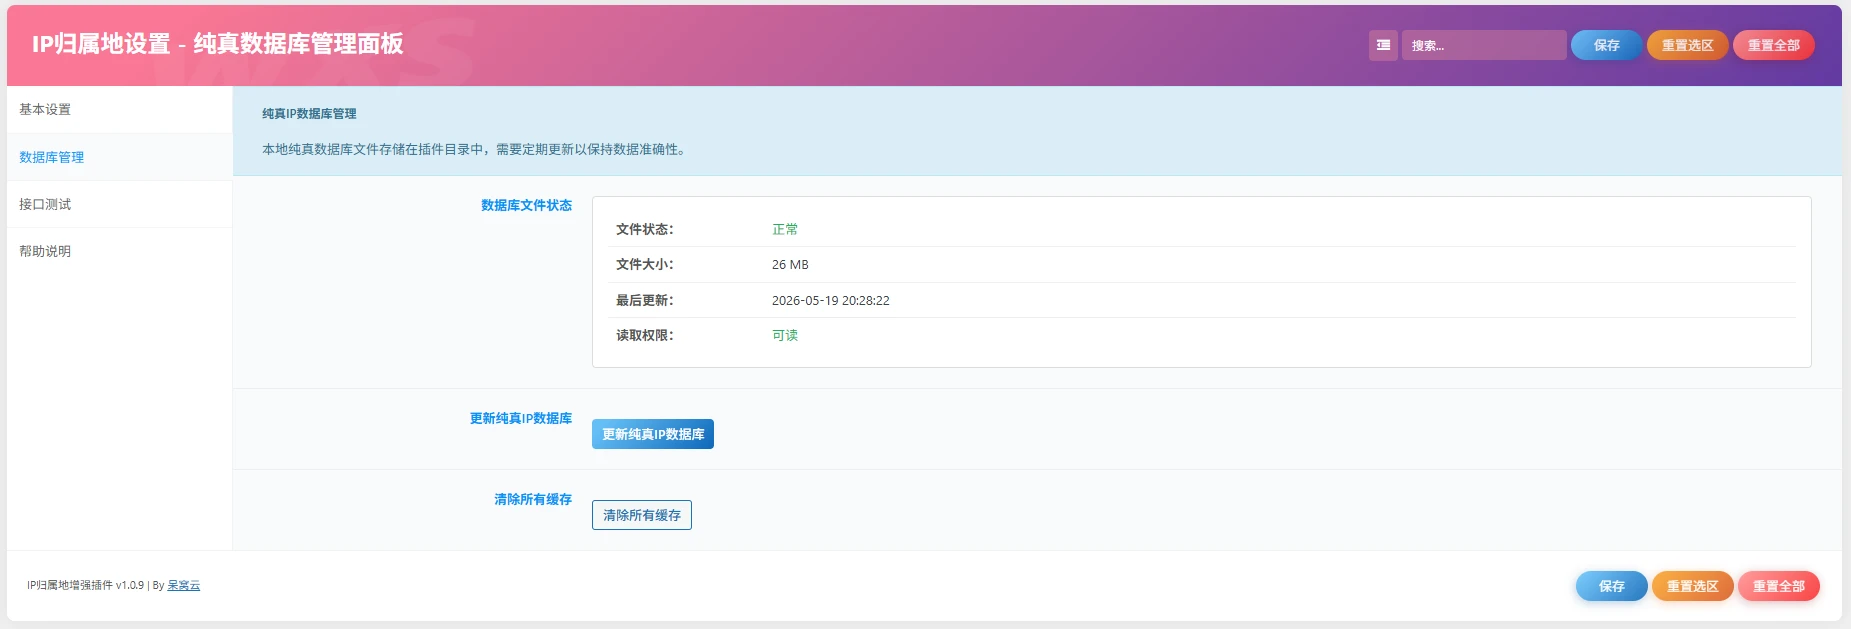Select the 数据库管理 sidebar tab
The height and width of the screenshot is (629, 1851).
pyautogui.click(x=120, y=157)
